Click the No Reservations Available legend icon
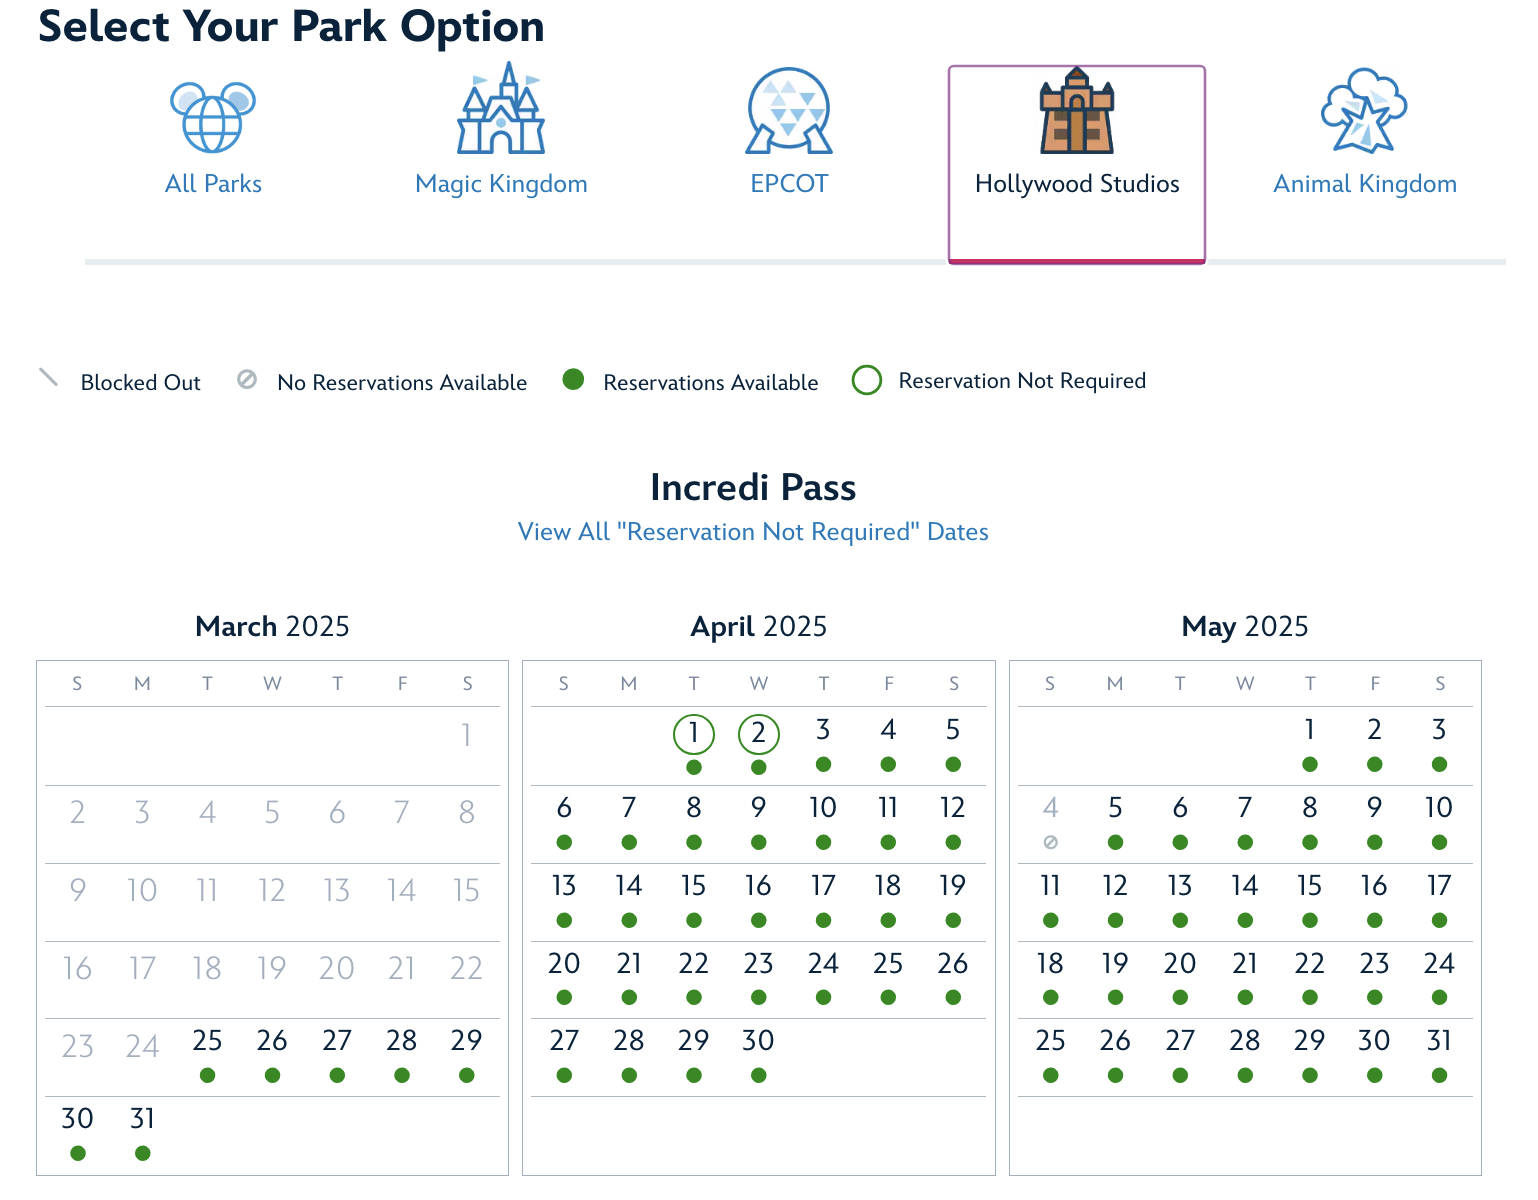This screenshot has height=1200, width=1538. (x=247, y=380)
